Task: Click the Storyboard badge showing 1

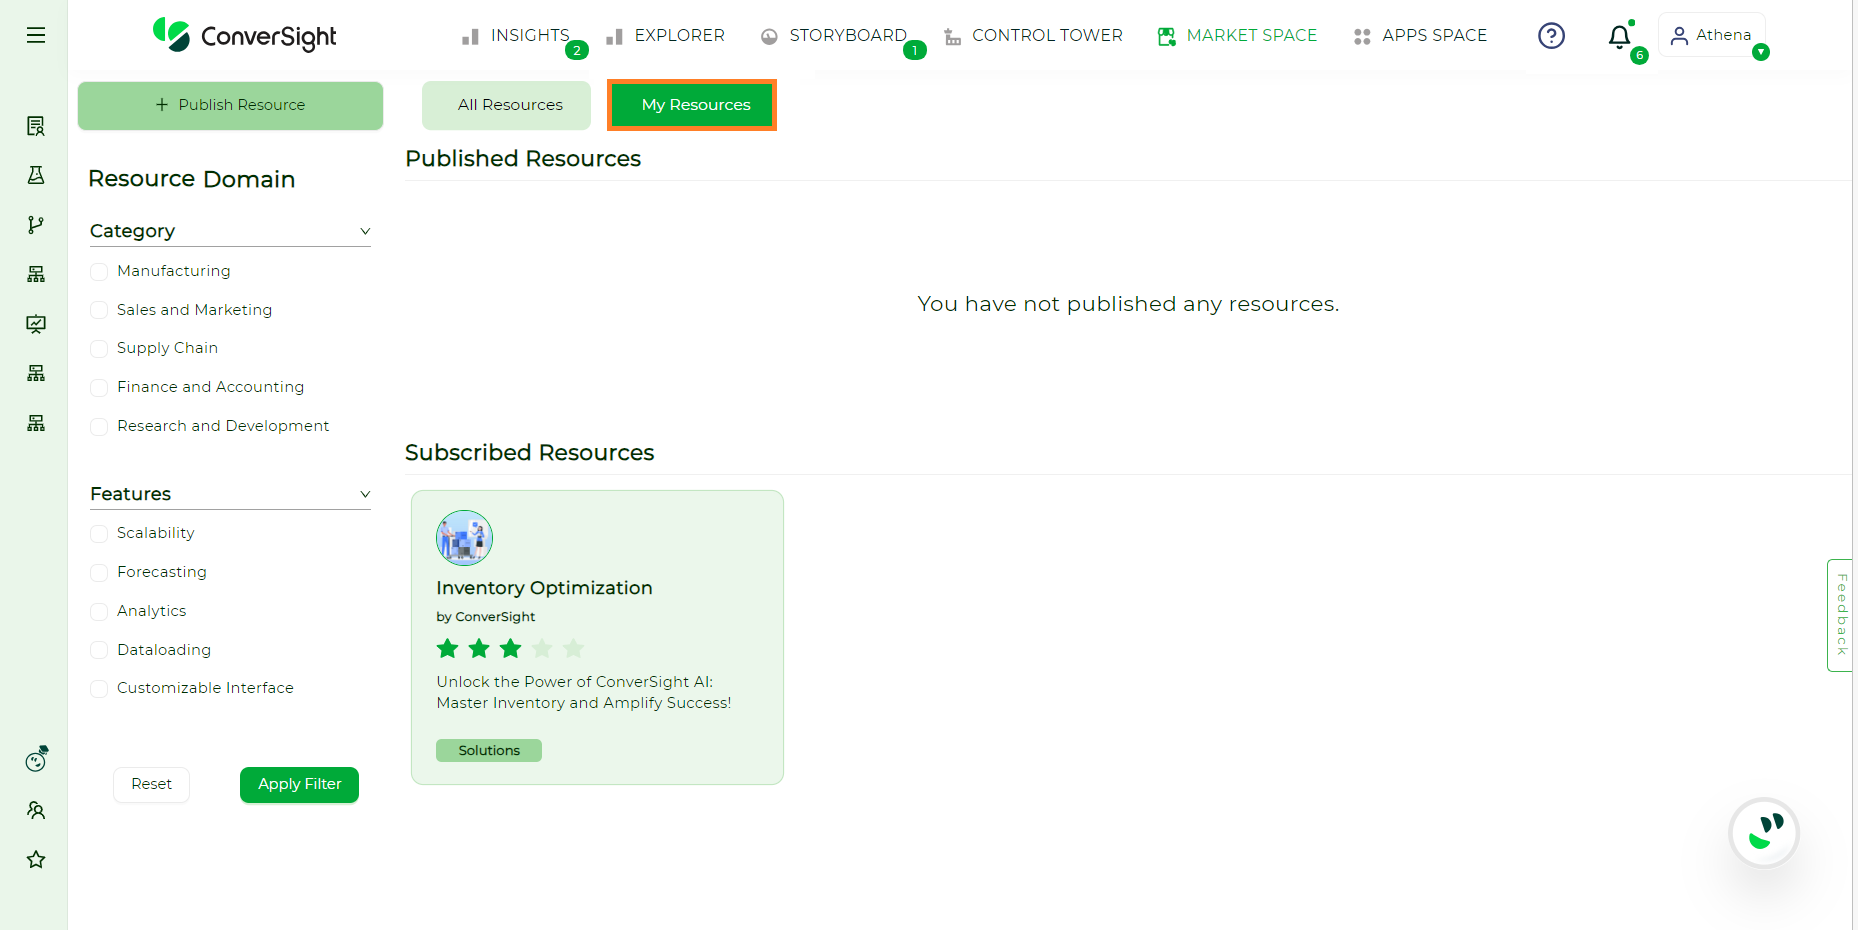Action: (x=914, y=50)
